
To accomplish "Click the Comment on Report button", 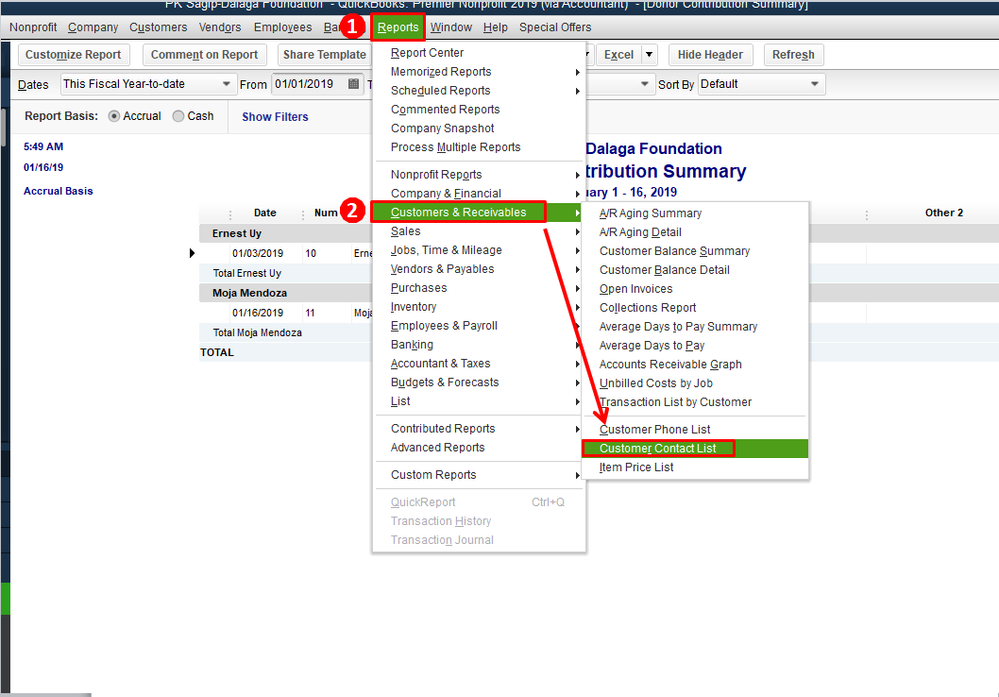I will pyautogui.click(x=205, y=55).
